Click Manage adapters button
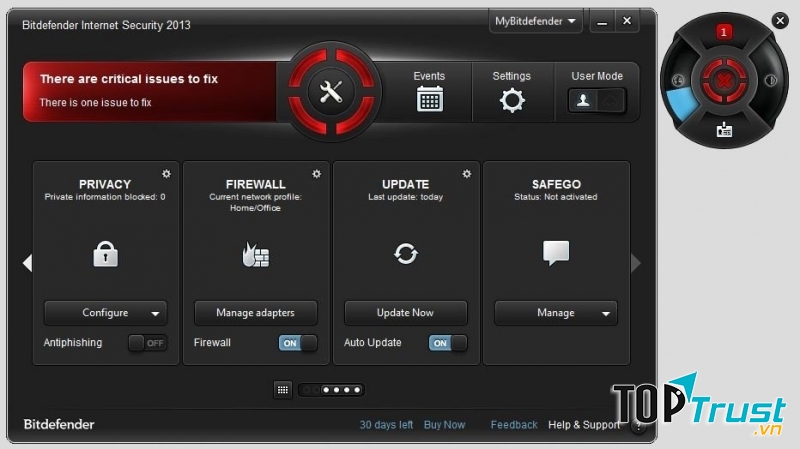Image resolution: width=800 pixels, height=449 pixels. click(x=256, y=313)
